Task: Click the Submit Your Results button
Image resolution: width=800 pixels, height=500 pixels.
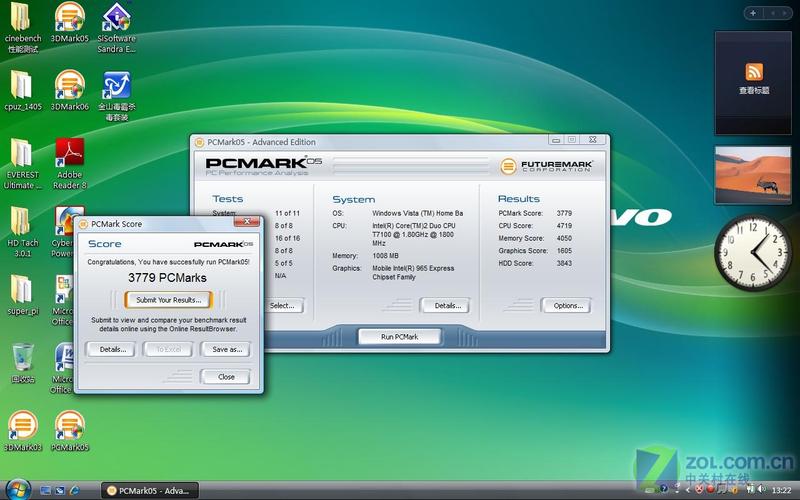Action: [x=168, y=300]
